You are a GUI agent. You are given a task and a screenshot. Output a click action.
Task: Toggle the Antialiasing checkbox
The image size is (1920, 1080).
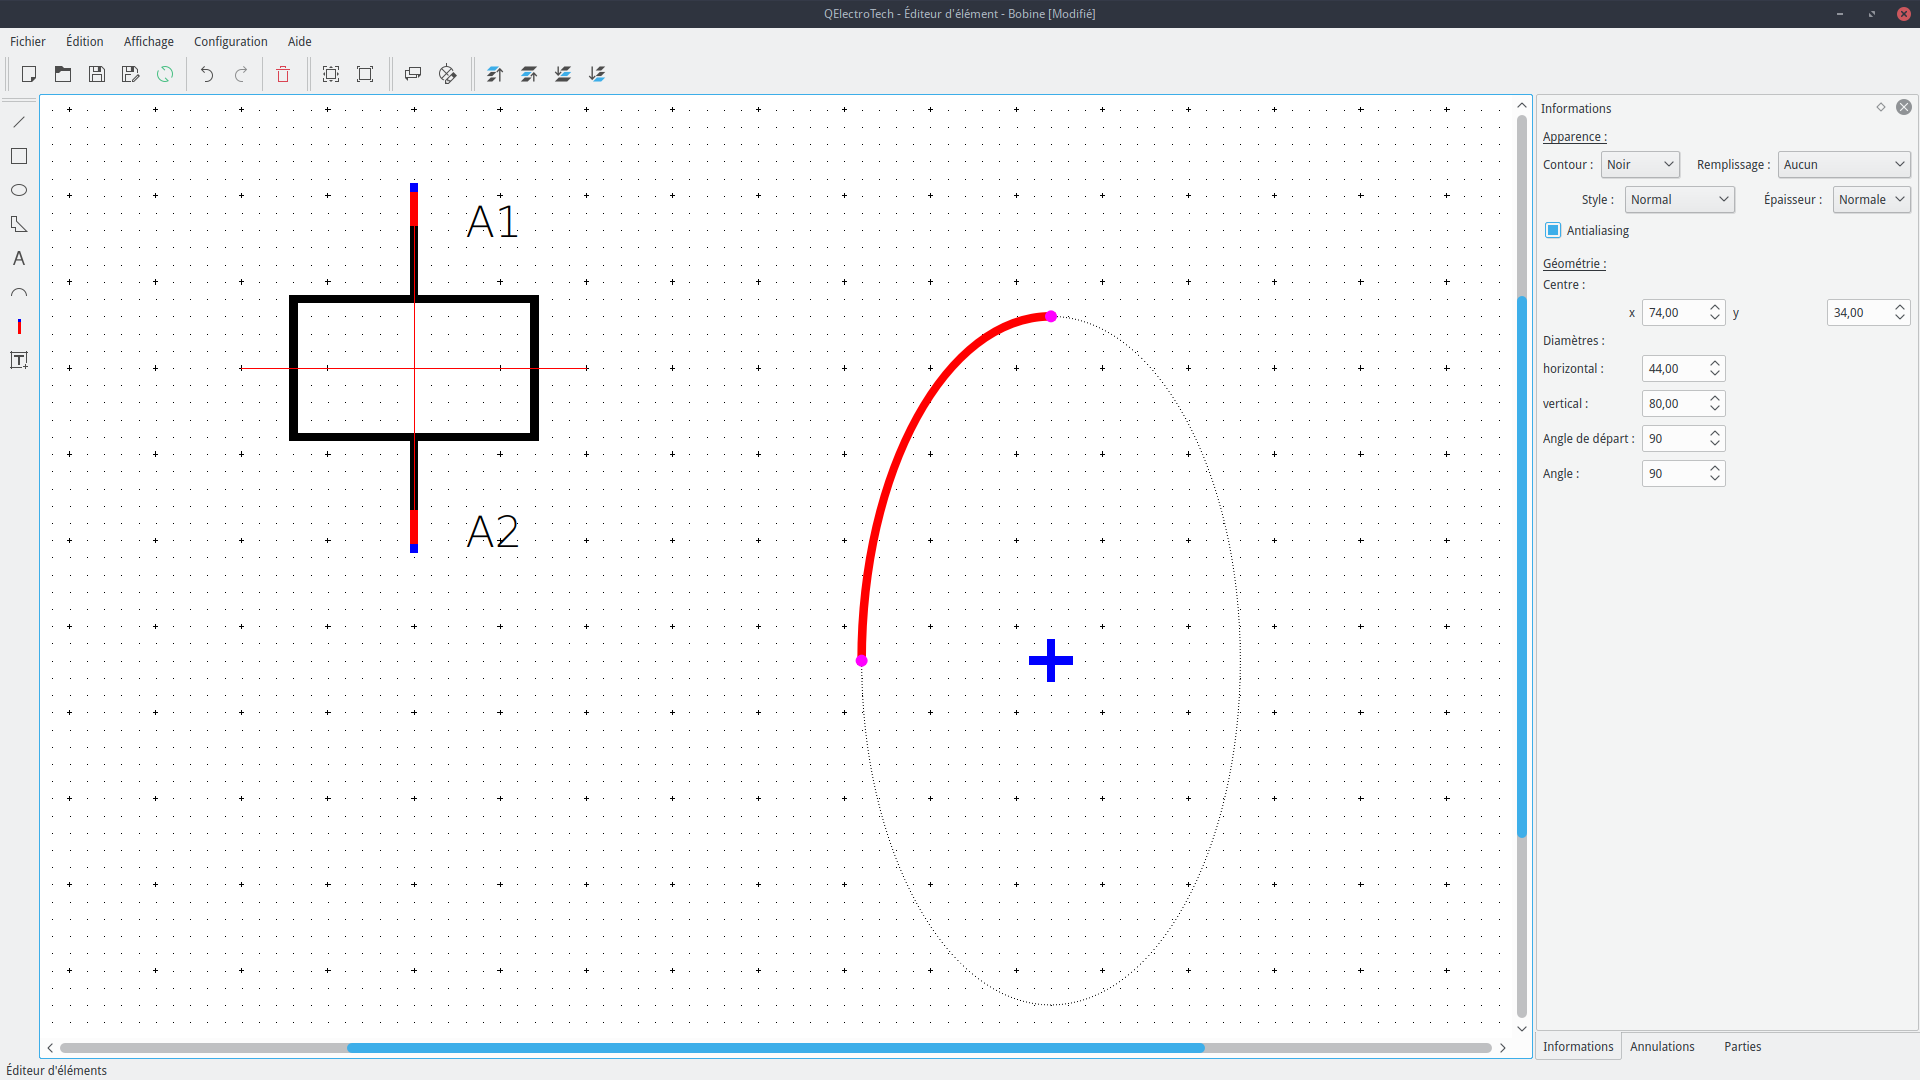pos(1553,230)
